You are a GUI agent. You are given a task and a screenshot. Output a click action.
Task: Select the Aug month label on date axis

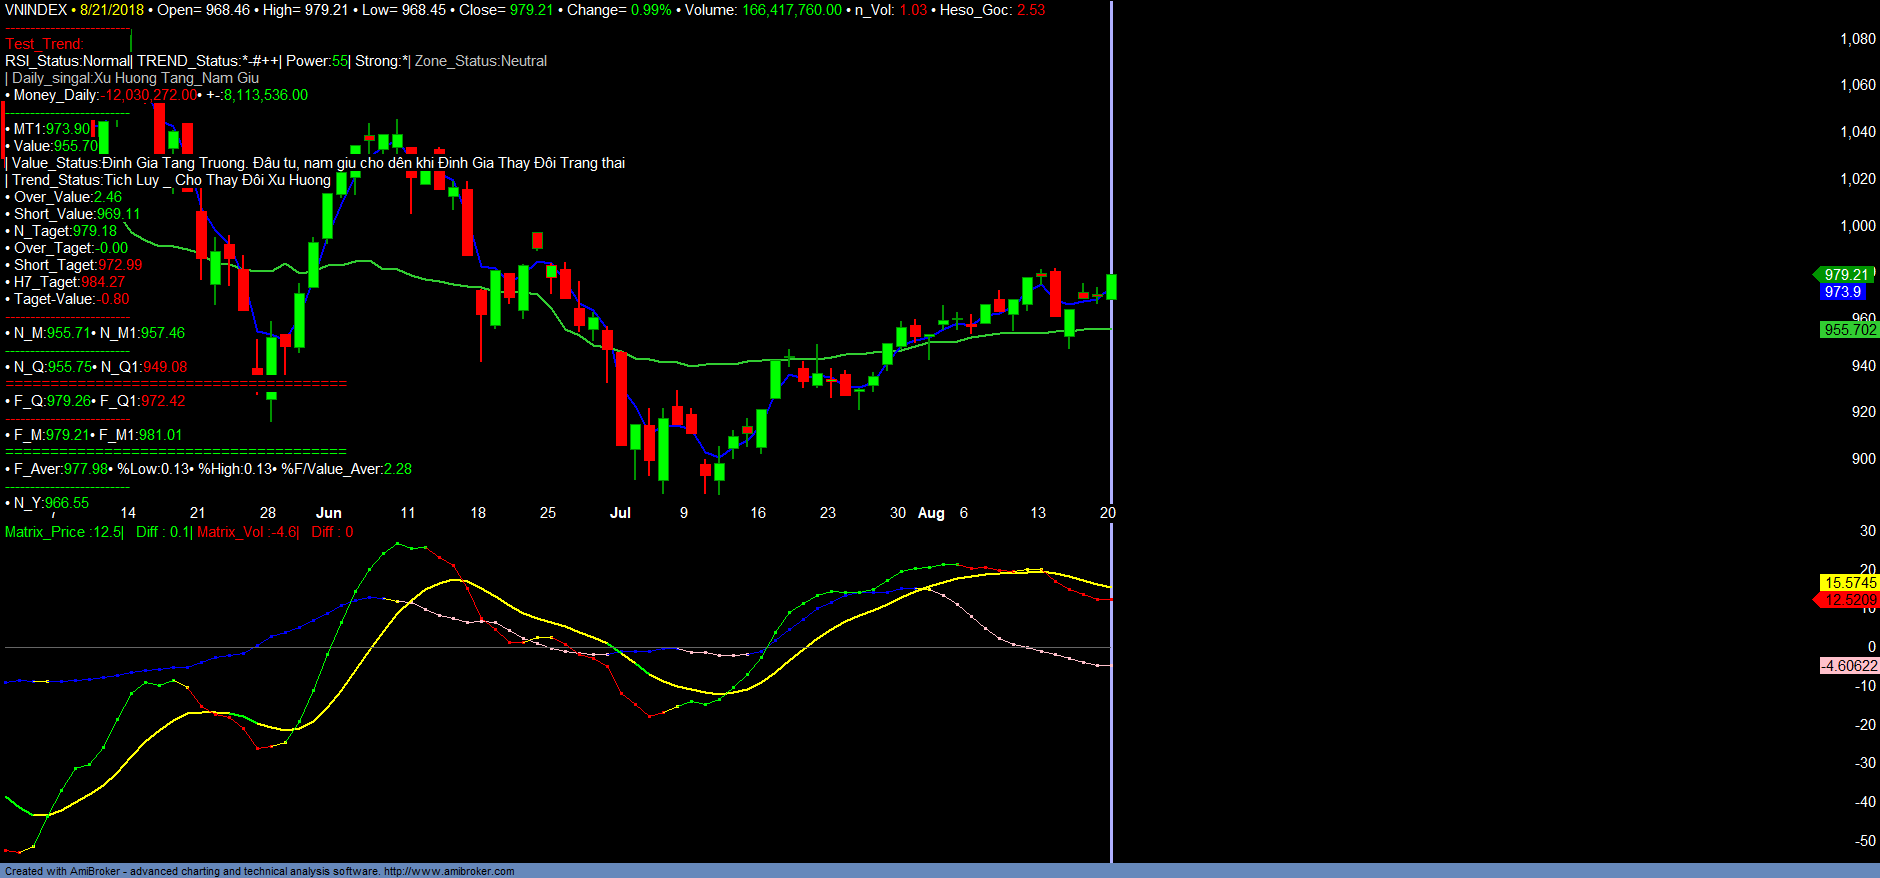(x=931, y=513)
